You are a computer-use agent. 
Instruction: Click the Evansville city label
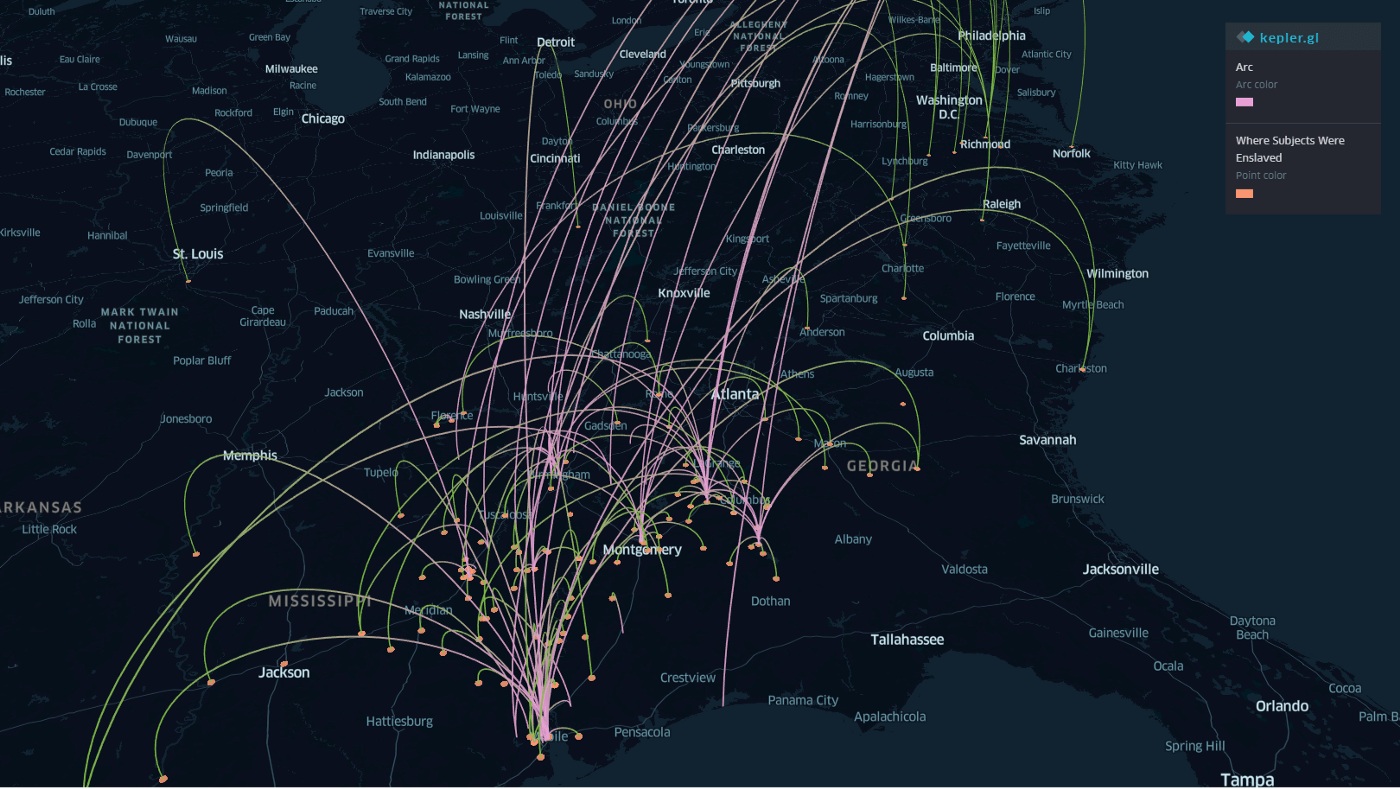coord(390,253)
